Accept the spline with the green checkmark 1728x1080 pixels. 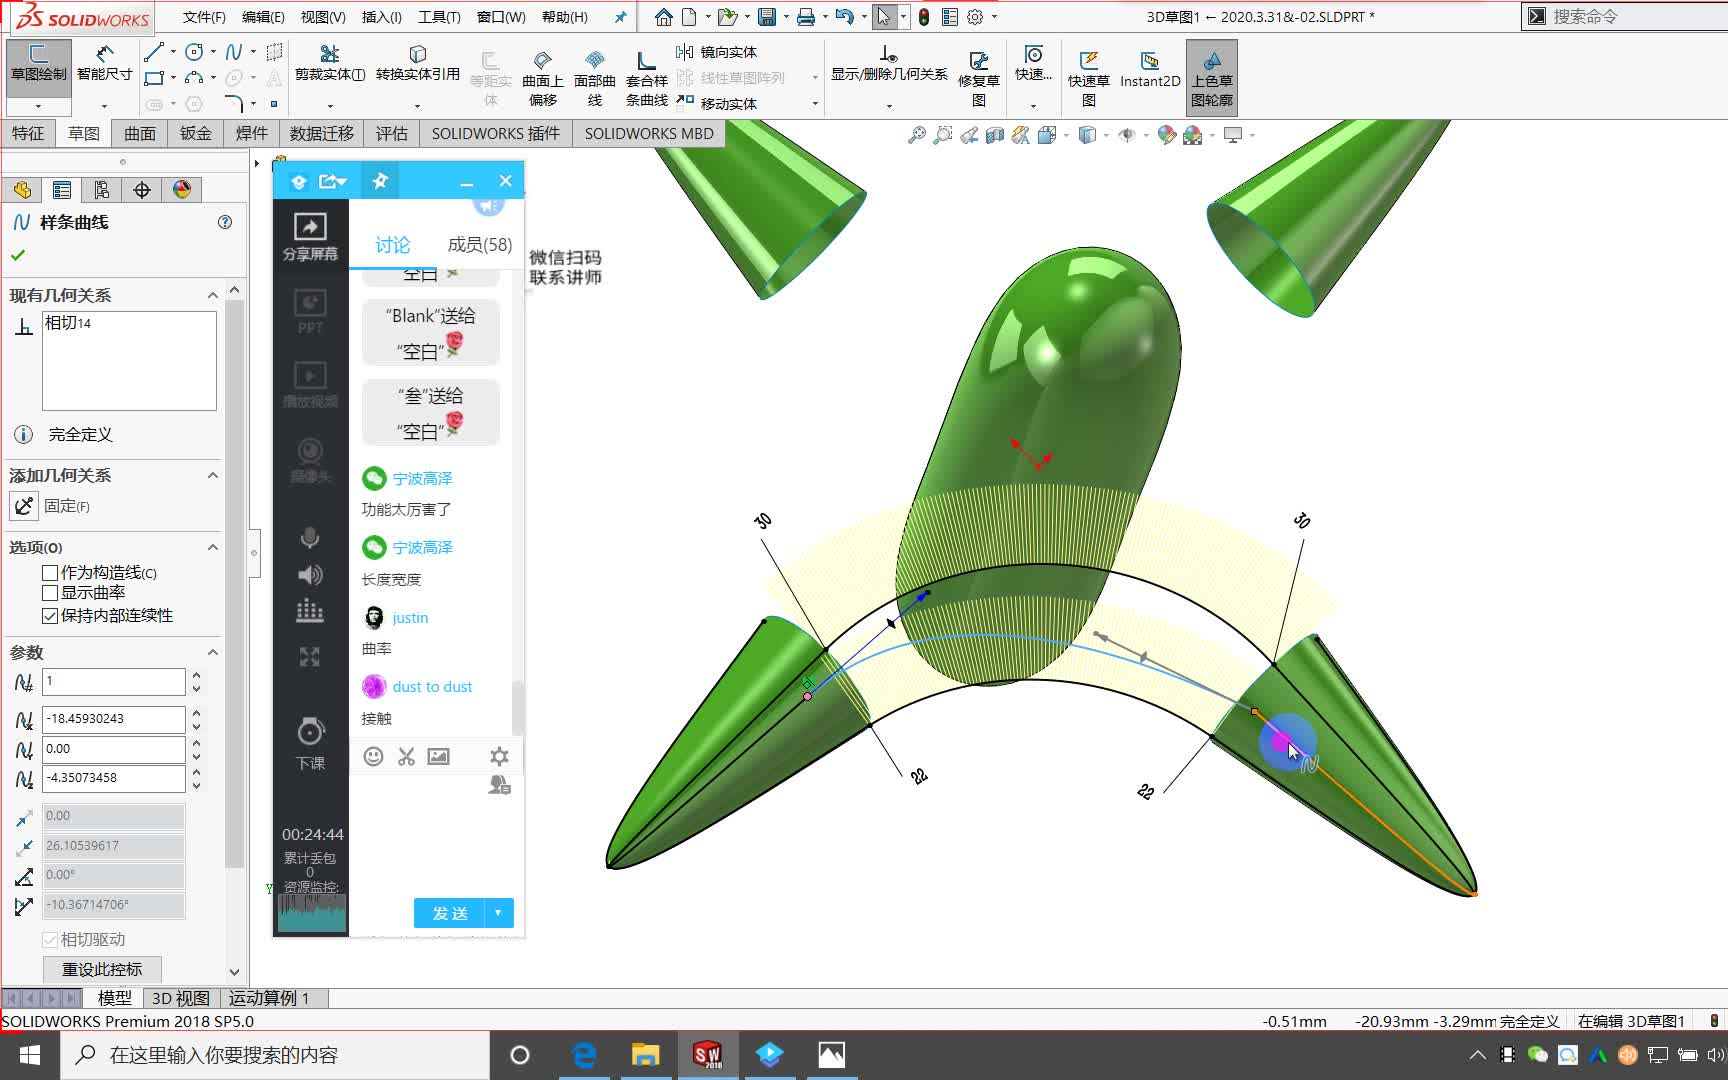[17, 254]
